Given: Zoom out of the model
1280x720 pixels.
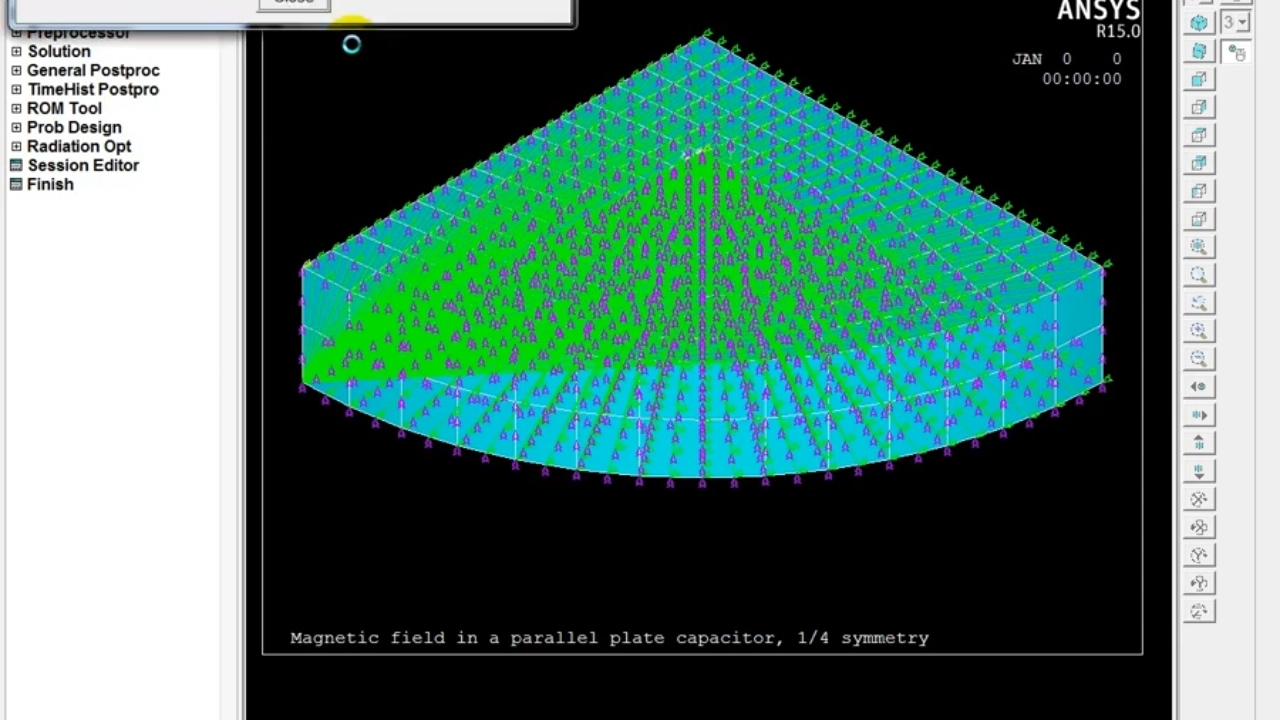Looking at the screenshot, I should click(x=1198, y=359).
